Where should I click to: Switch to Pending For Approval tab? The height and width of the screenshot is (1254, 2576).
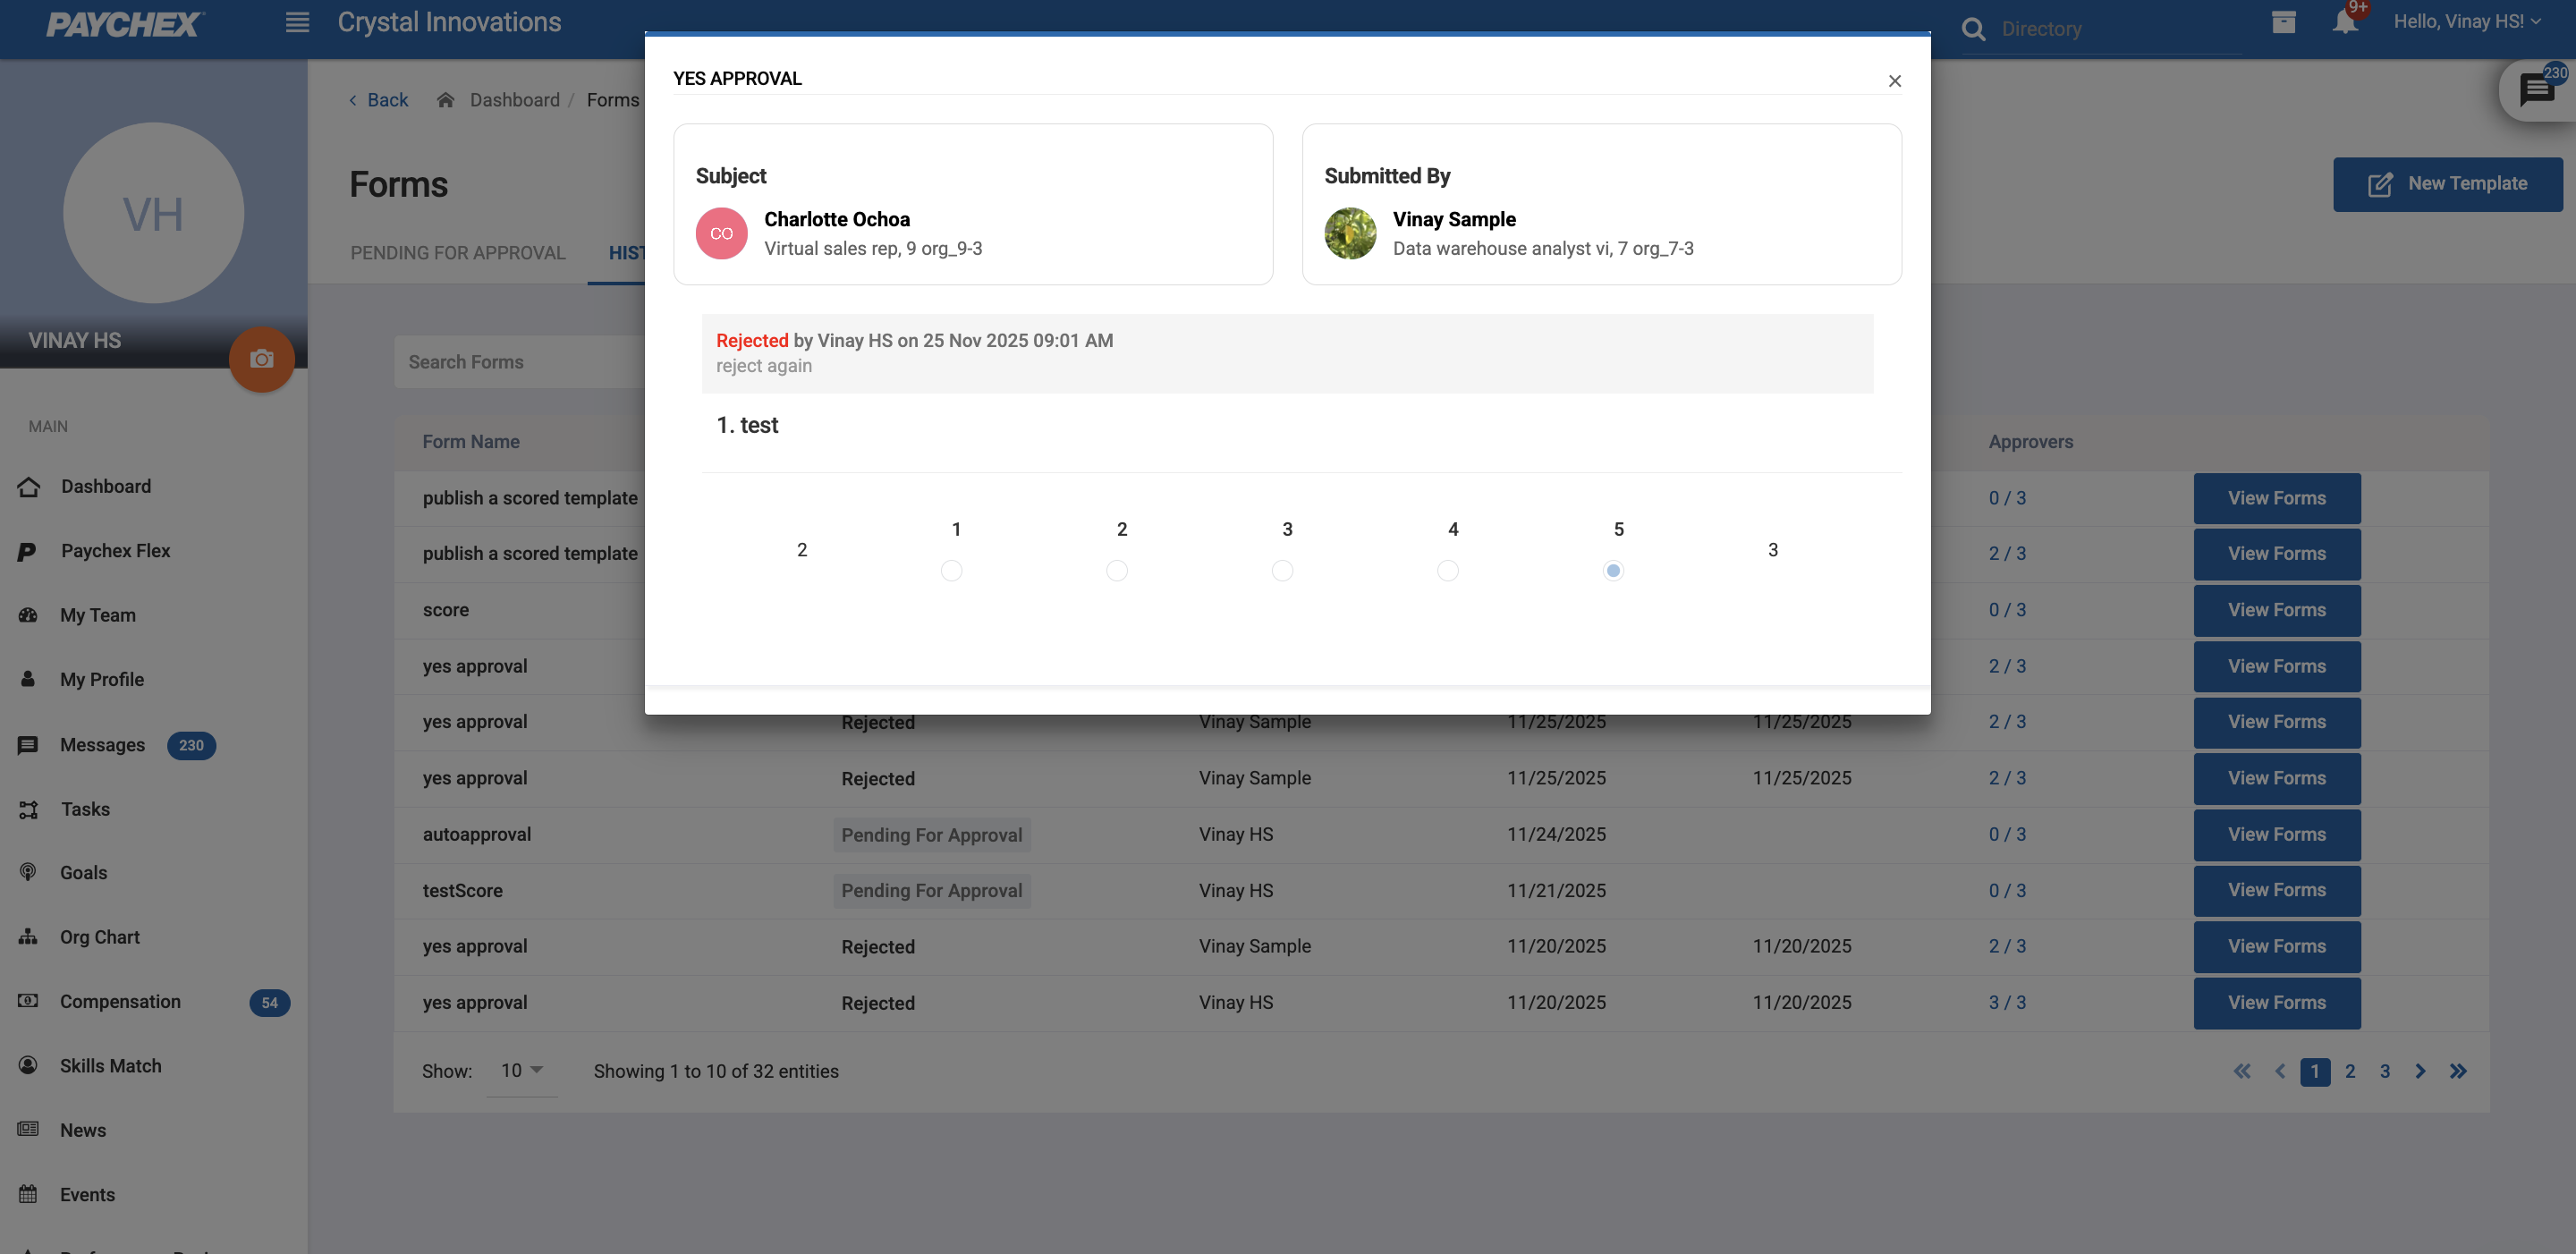coord(457,253)
